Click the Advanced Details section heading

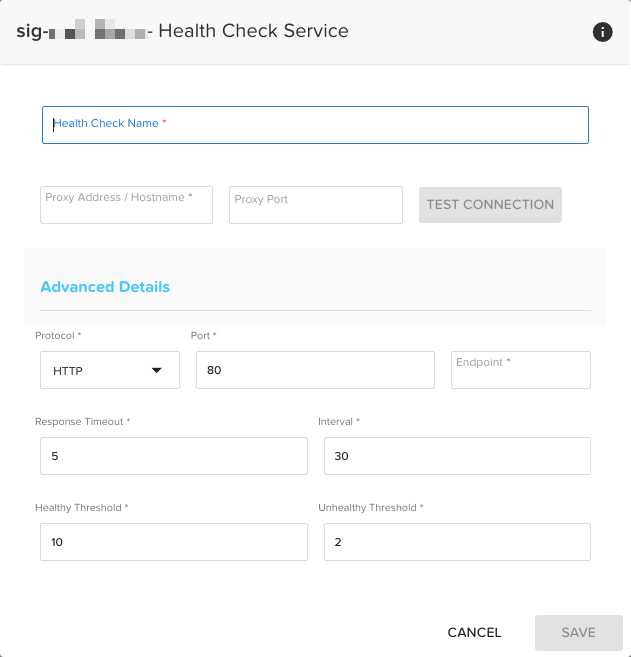pos(105,287)
